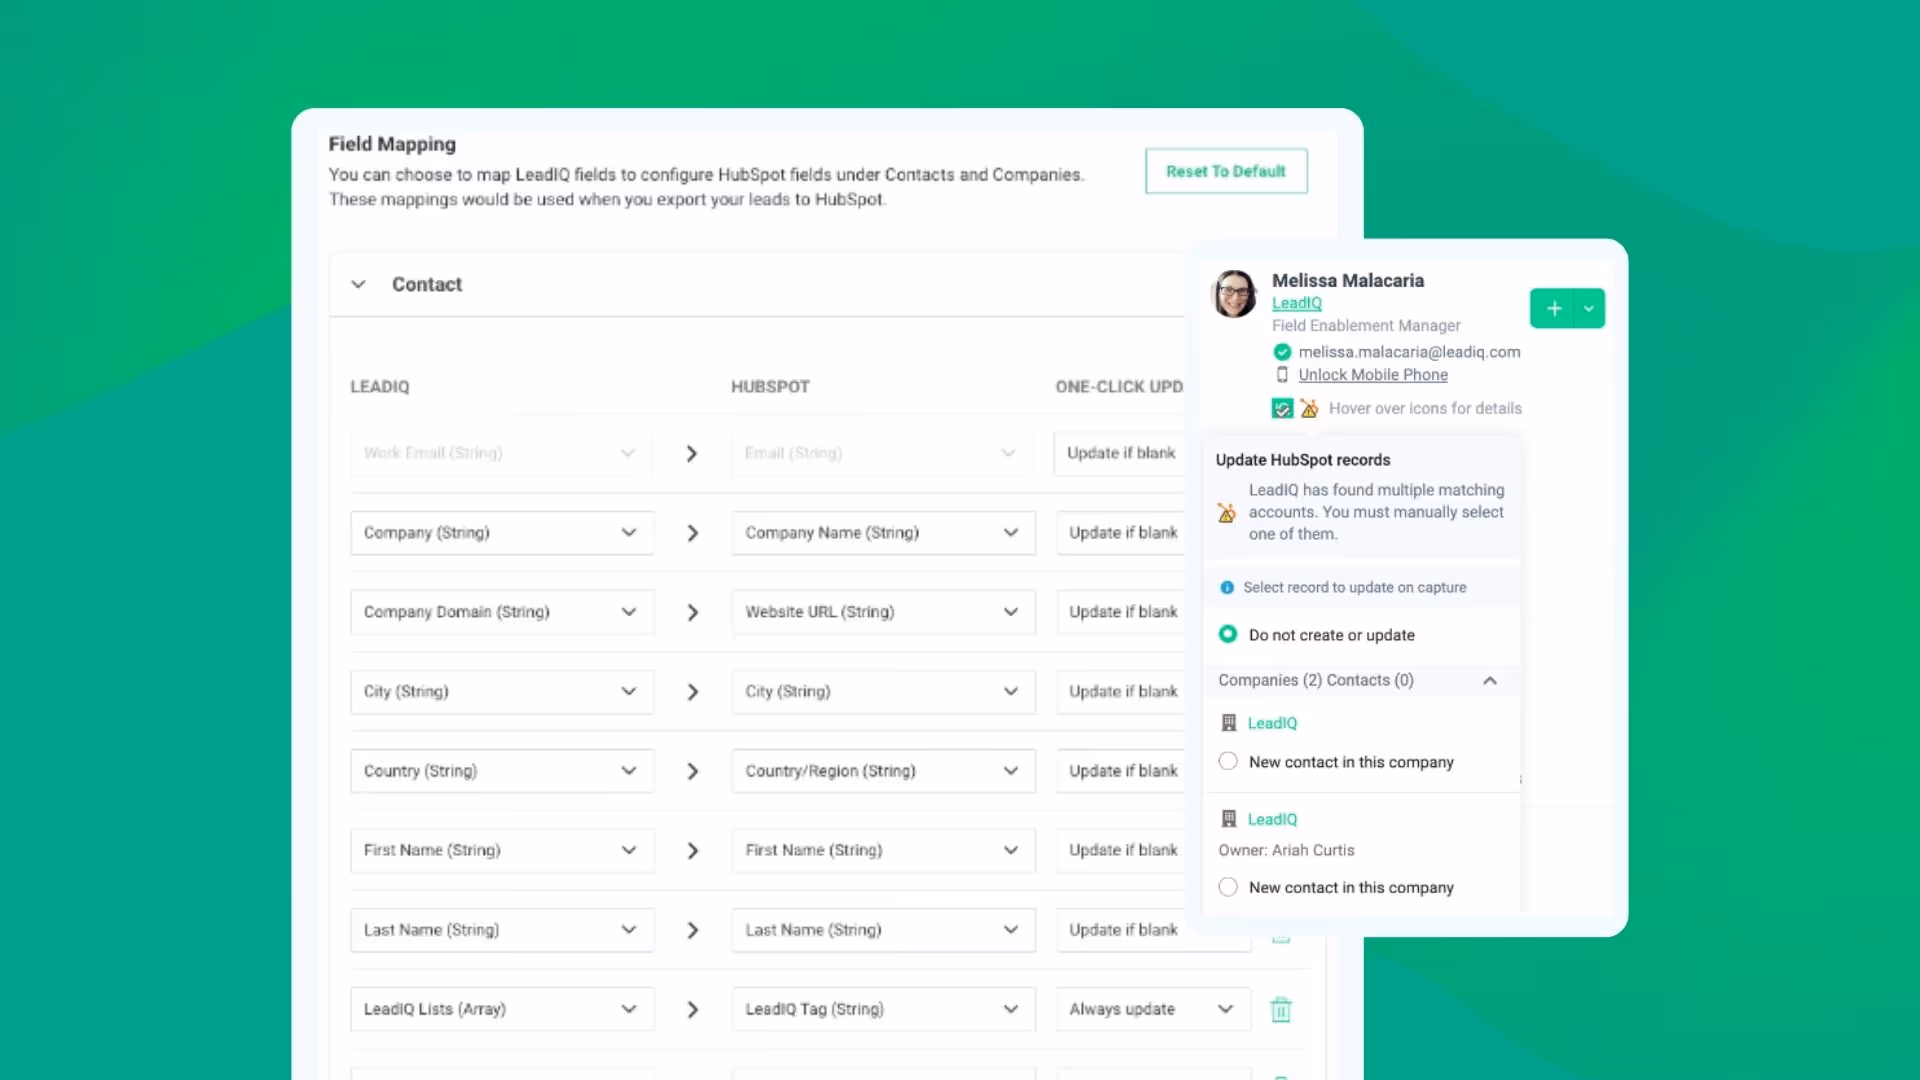Click the warning icon beside hover hint

[1309, 408]
